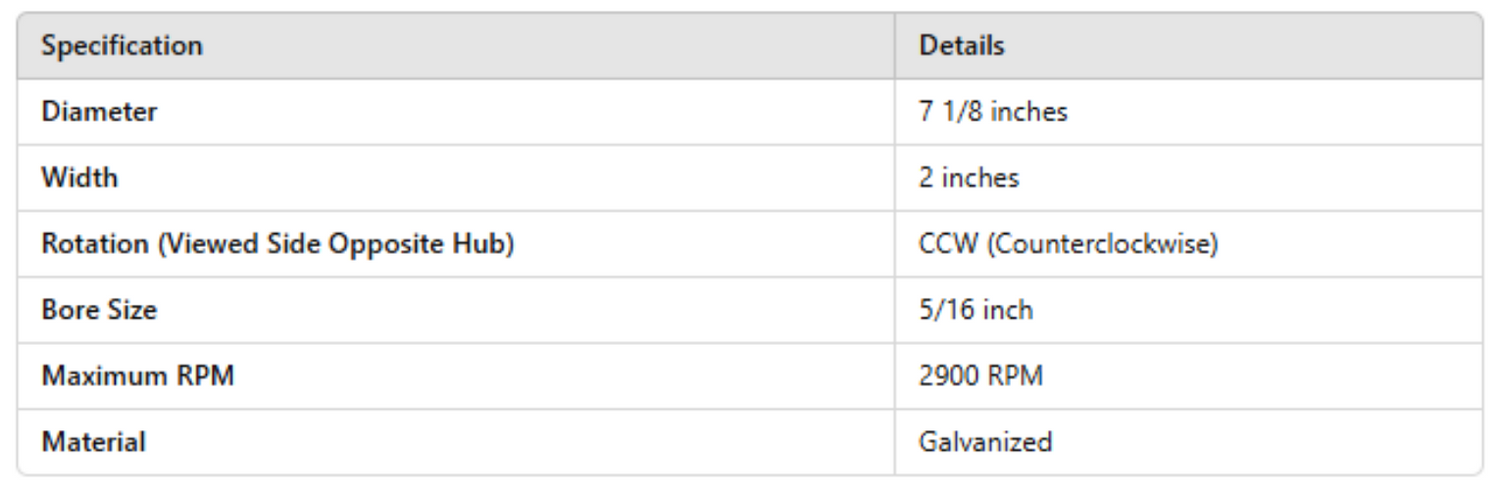Screen dimensions: 1500x490
Task: Click the 5/16 inch value
Action: click(975, 310)
